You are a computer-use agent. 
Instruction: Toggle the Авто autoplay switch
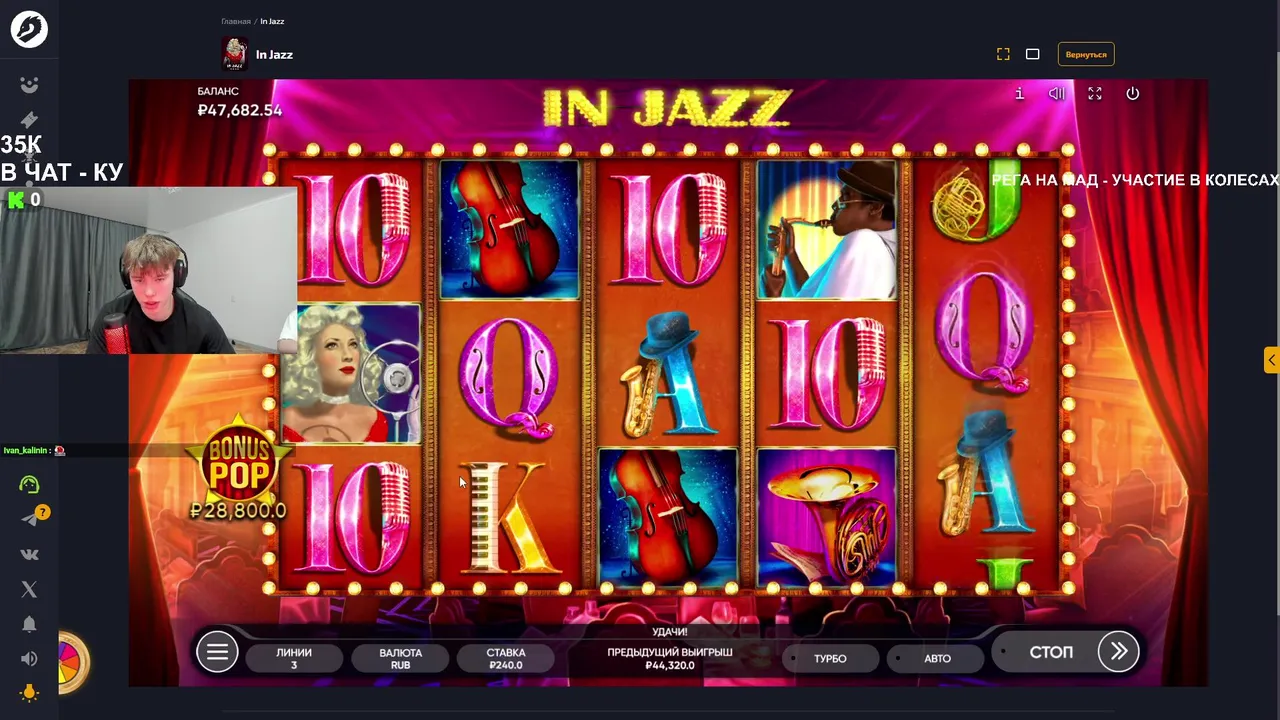pos(937,658)
